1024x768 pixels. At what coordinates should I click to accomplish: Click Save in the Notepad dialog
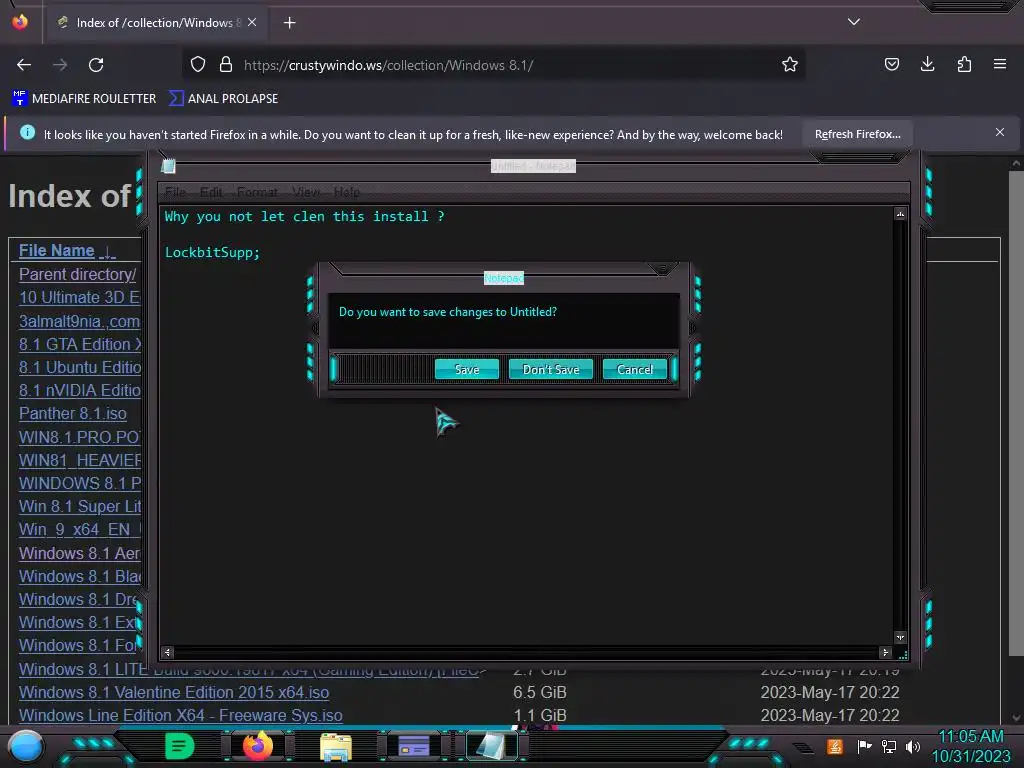pyautogui.click(x=466, y=369)
